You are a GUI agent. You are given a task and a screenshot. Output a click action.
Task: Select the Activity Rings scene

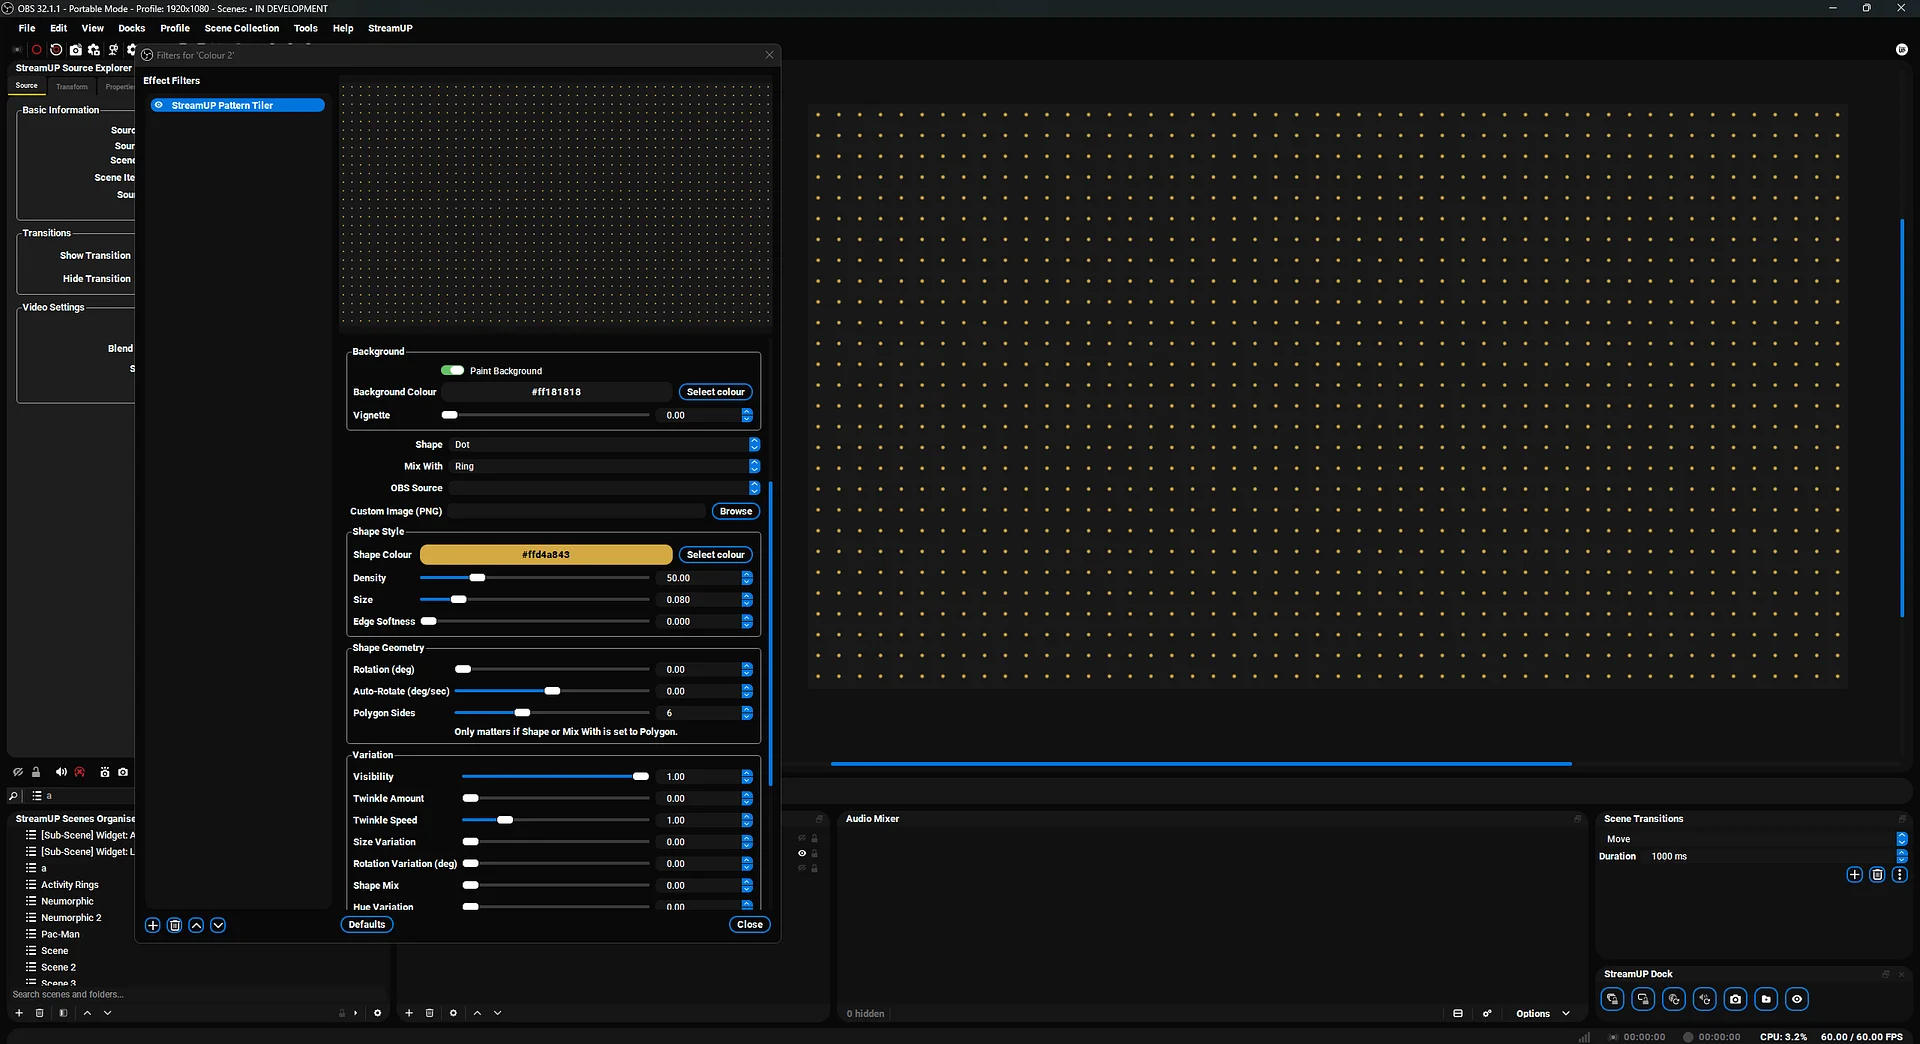point(70,885)
